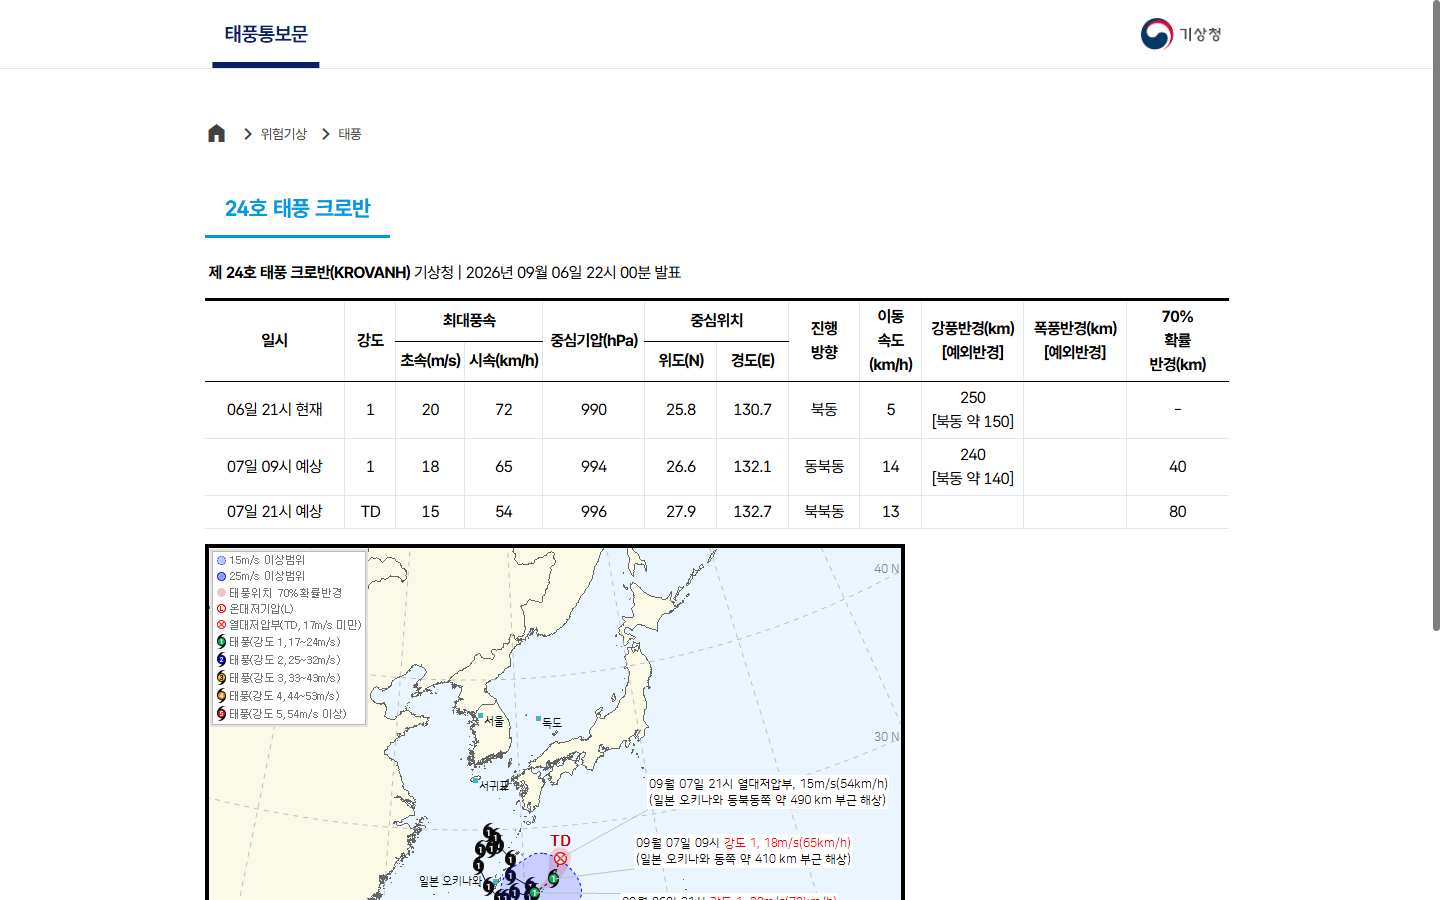
Task: Select the TD marker icon on the map
Action: point(560,858)
